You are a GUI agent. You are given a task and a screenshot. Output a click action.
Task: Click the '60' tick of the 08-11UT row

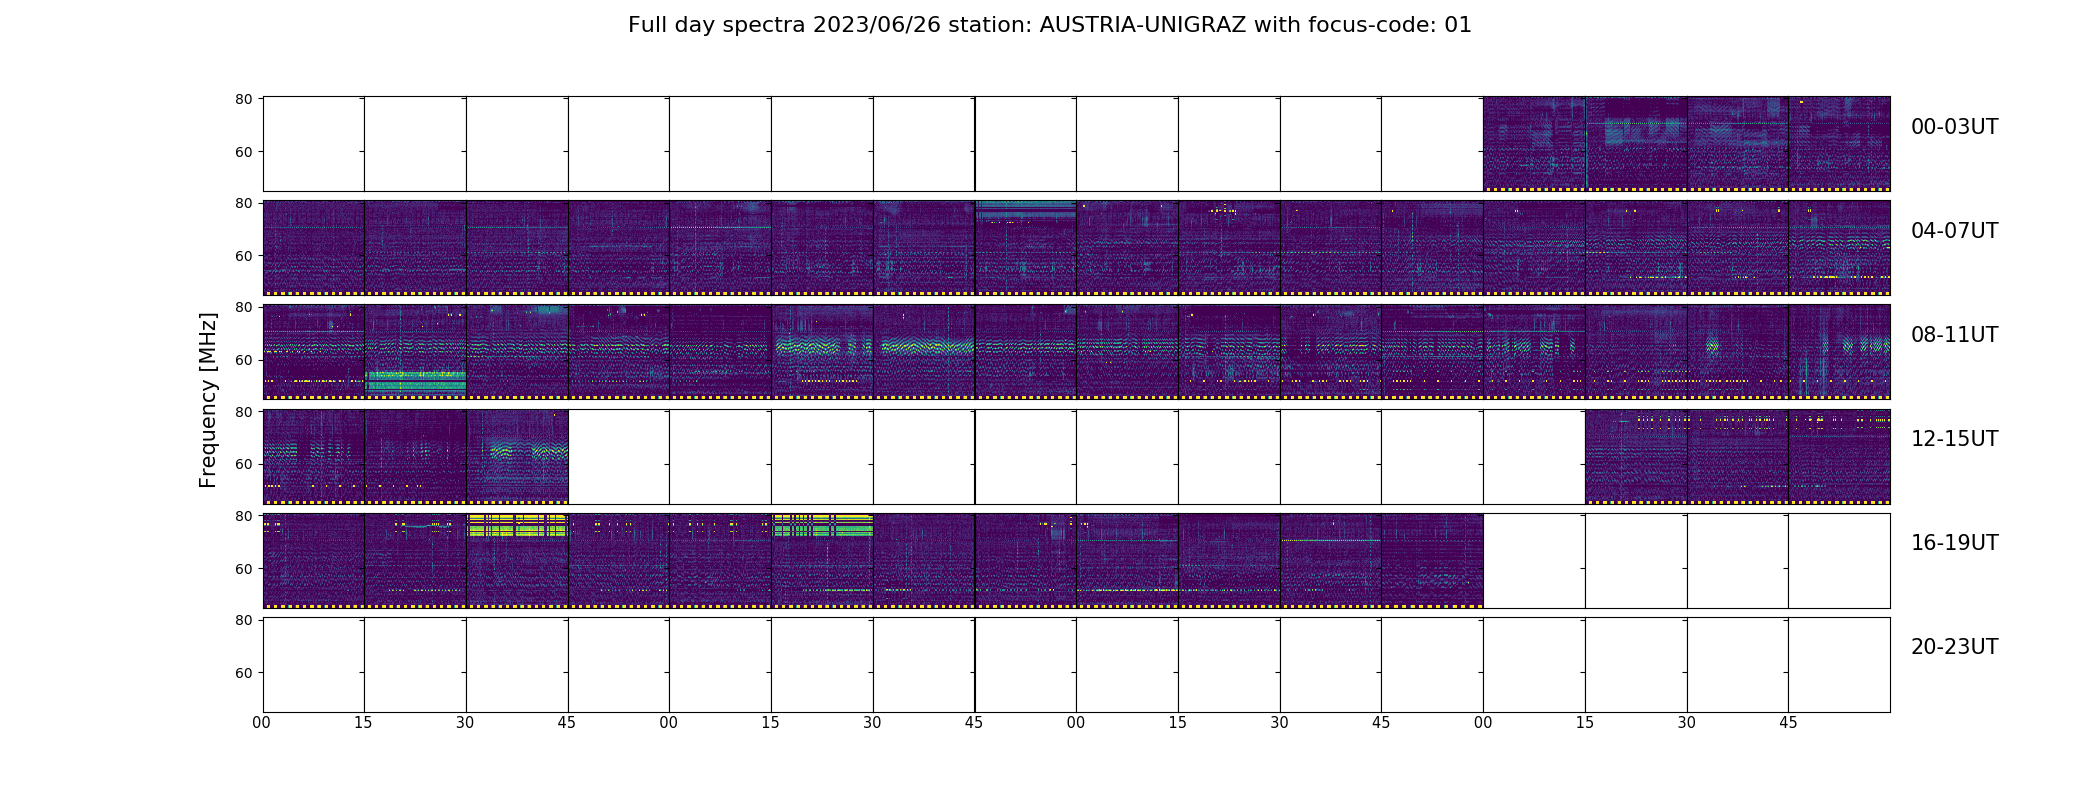pyautogui.click(x=243, y=360)
